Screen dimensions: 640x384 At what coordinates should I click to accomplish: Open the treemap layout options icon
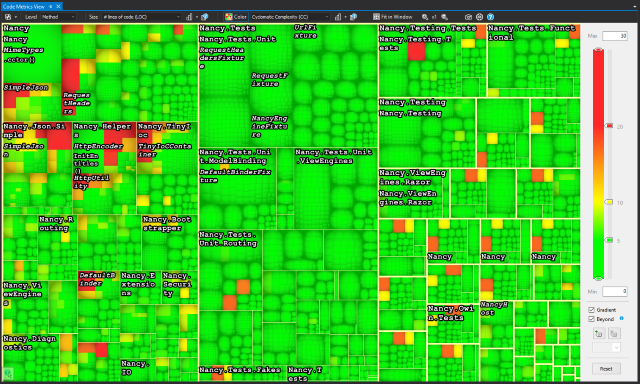point(8,17)
